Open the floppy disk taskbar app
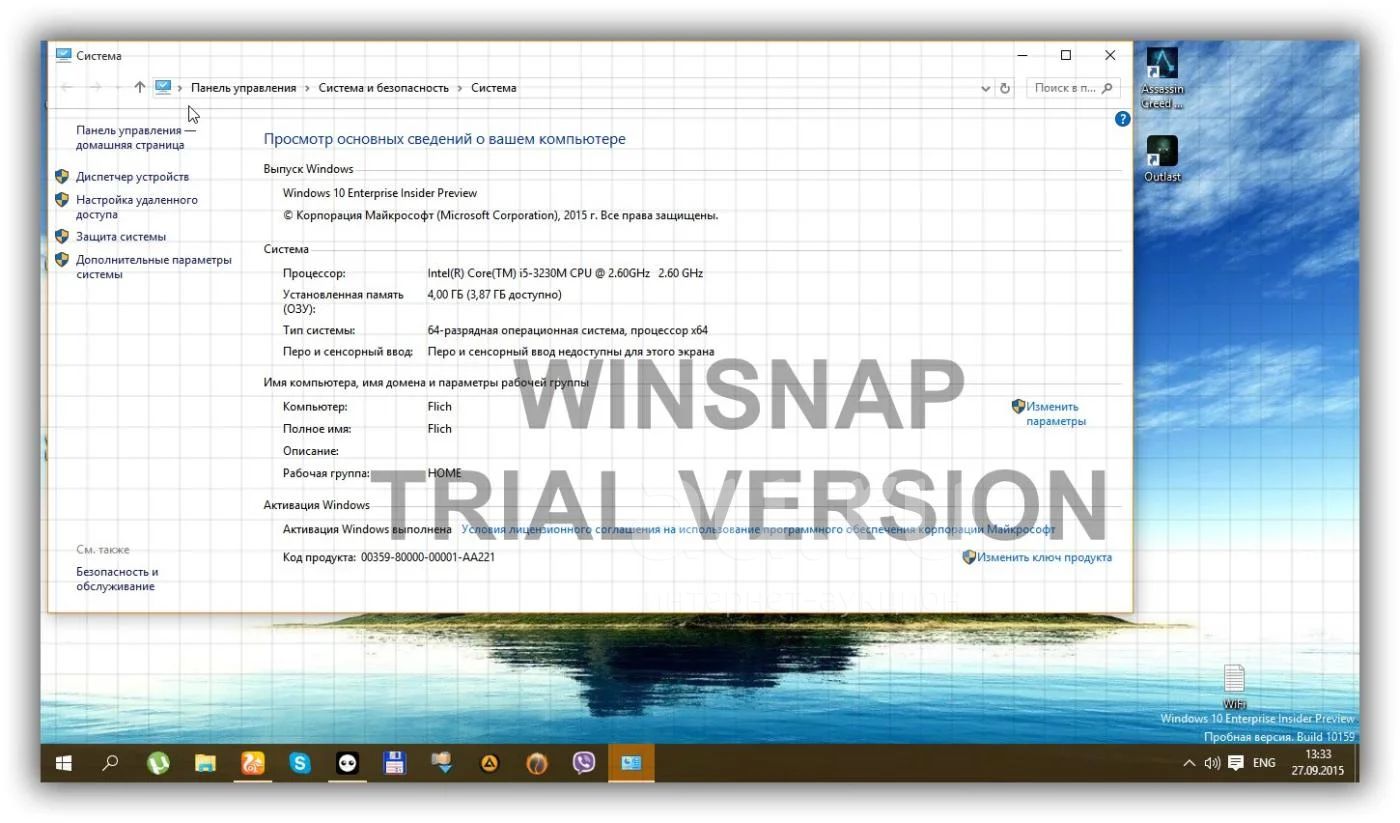This screenshot has width=1400, height=823. (x=395, y=763)
